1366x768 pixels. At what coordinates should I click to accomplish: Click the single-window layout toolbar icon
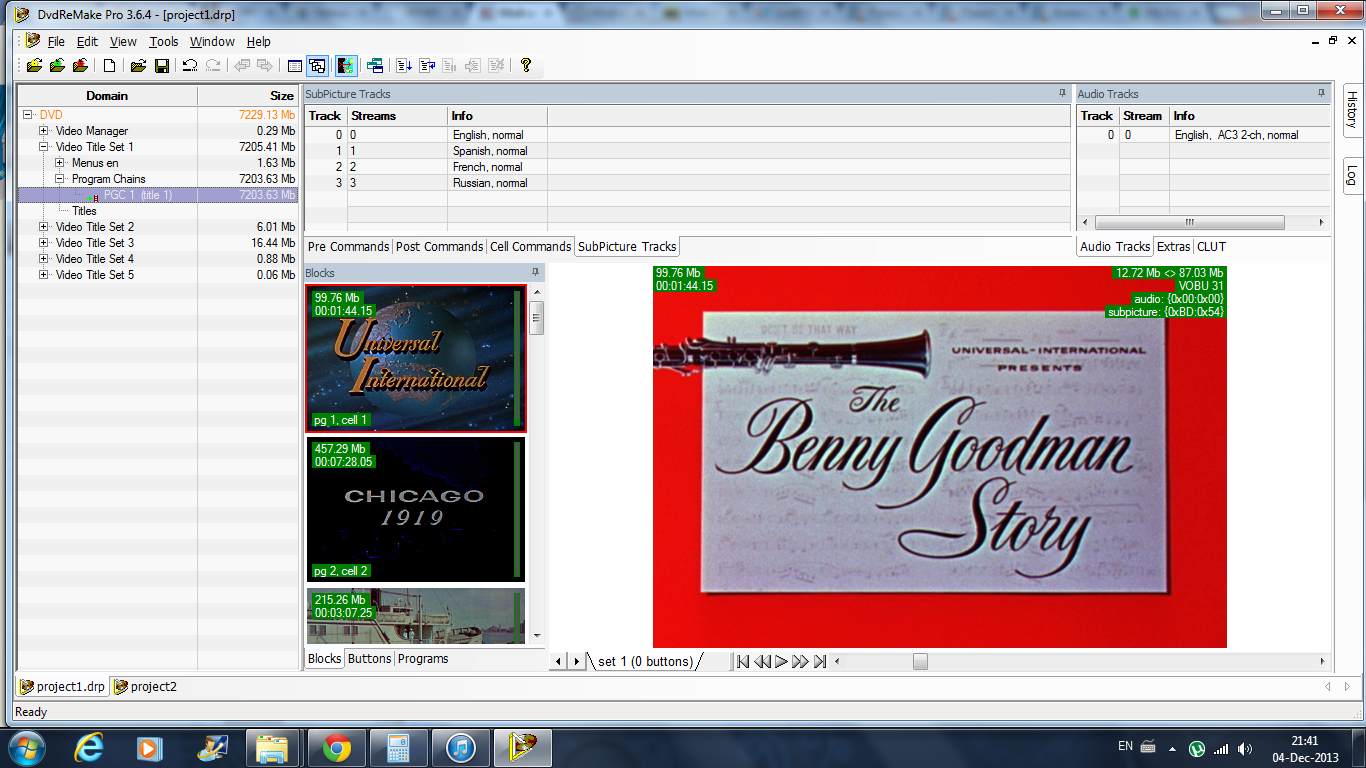point(294,66)
